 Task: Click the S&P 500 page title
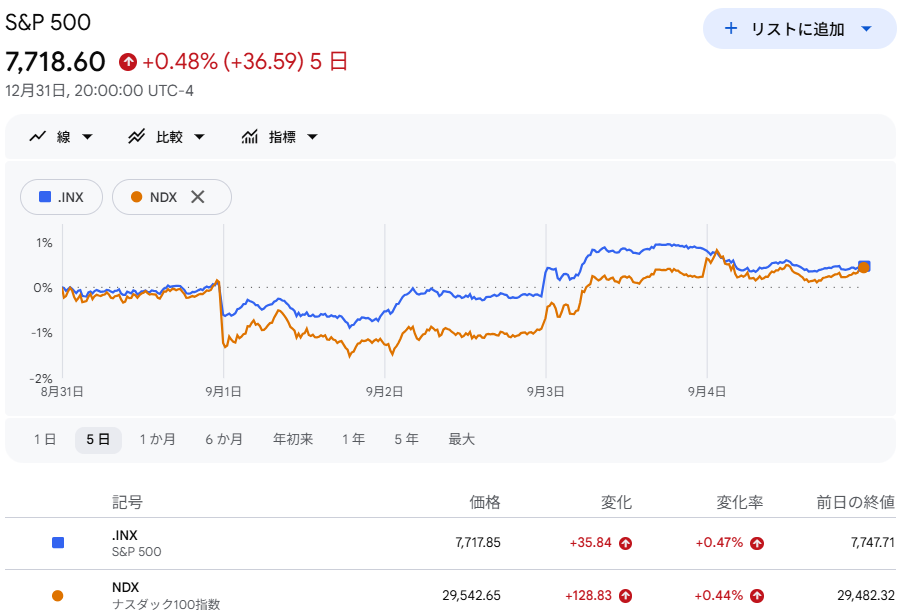[48, 23]
